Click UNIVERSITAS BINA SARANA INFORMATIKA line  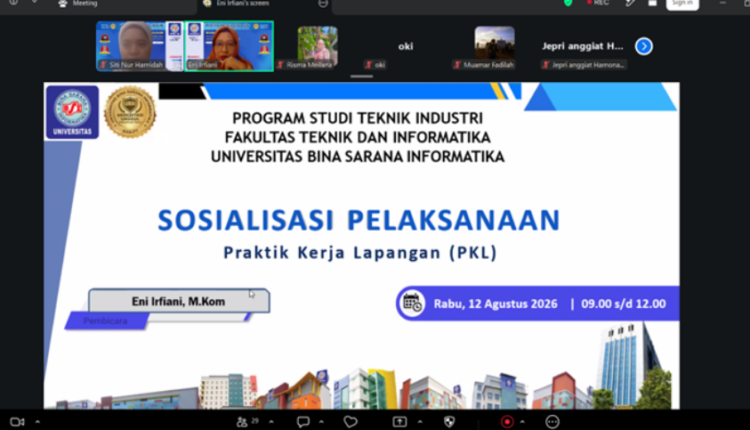coord(358,156)
